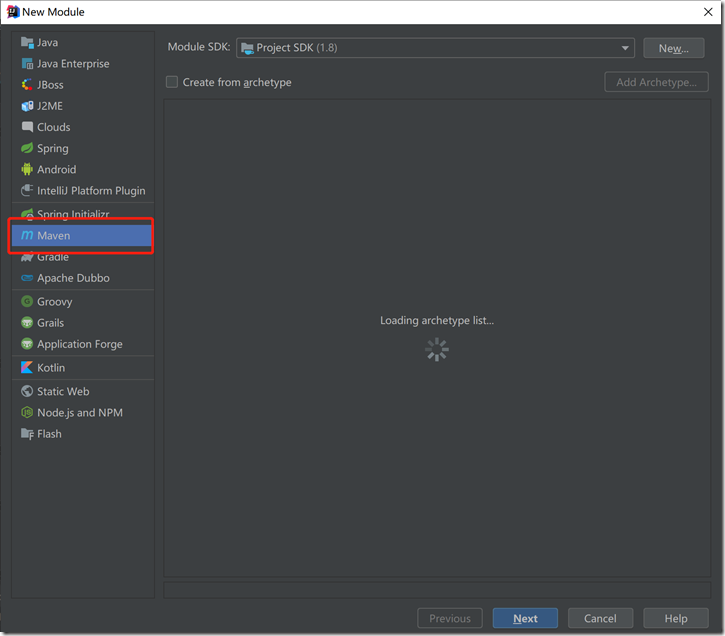Click the Loading archetype list text
725x636 pixels.
pos(437,320)
